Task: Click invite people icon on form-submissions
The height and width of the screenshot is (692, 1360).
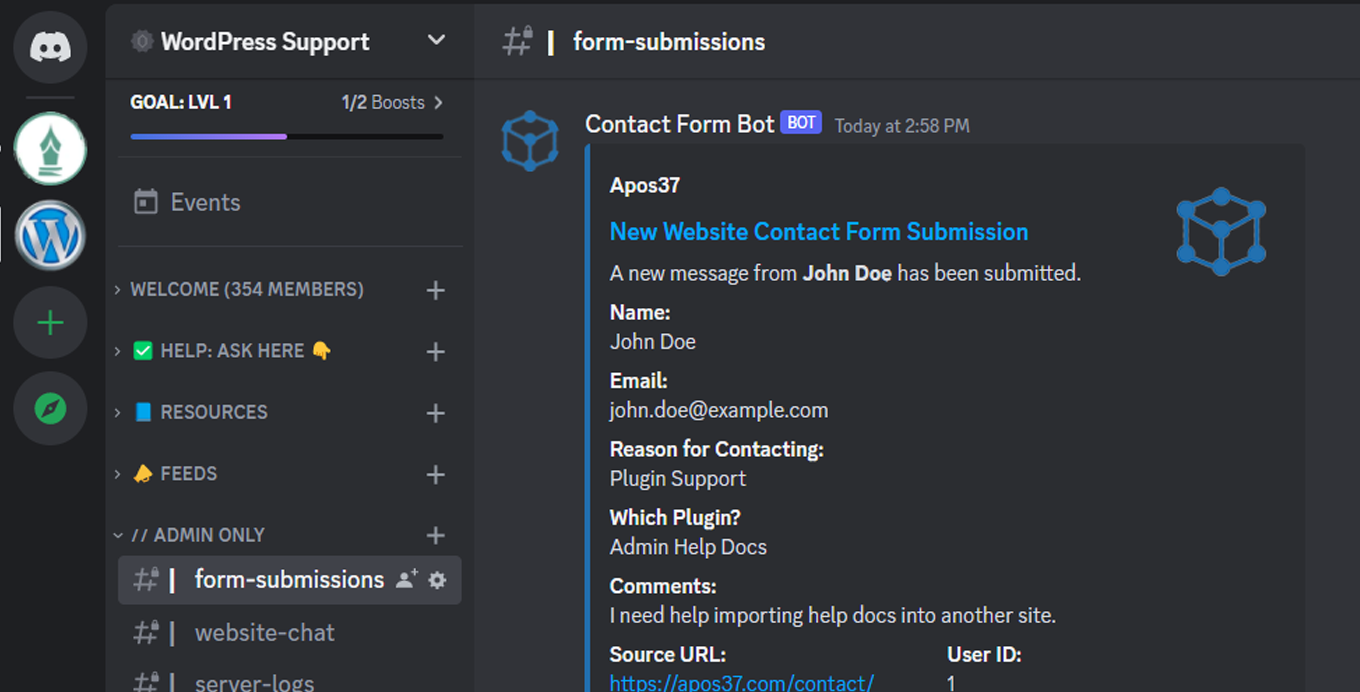Action: pyautogui.click(x=405, y=580)
